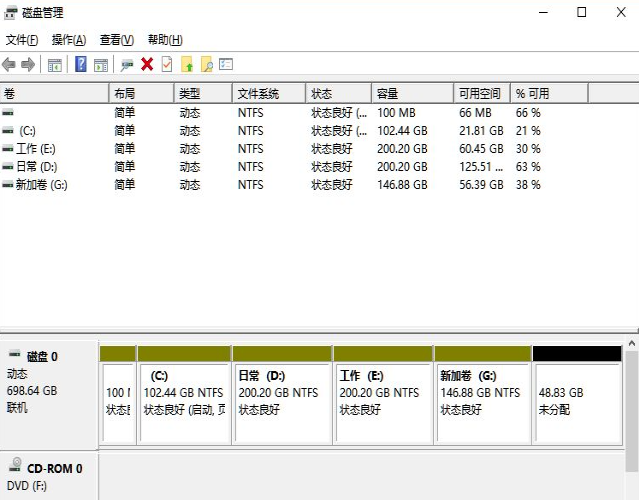Open the 操作(A) menu
This screenshot has height=500, width=639.
pyautogui.click(x=69, y=40)
